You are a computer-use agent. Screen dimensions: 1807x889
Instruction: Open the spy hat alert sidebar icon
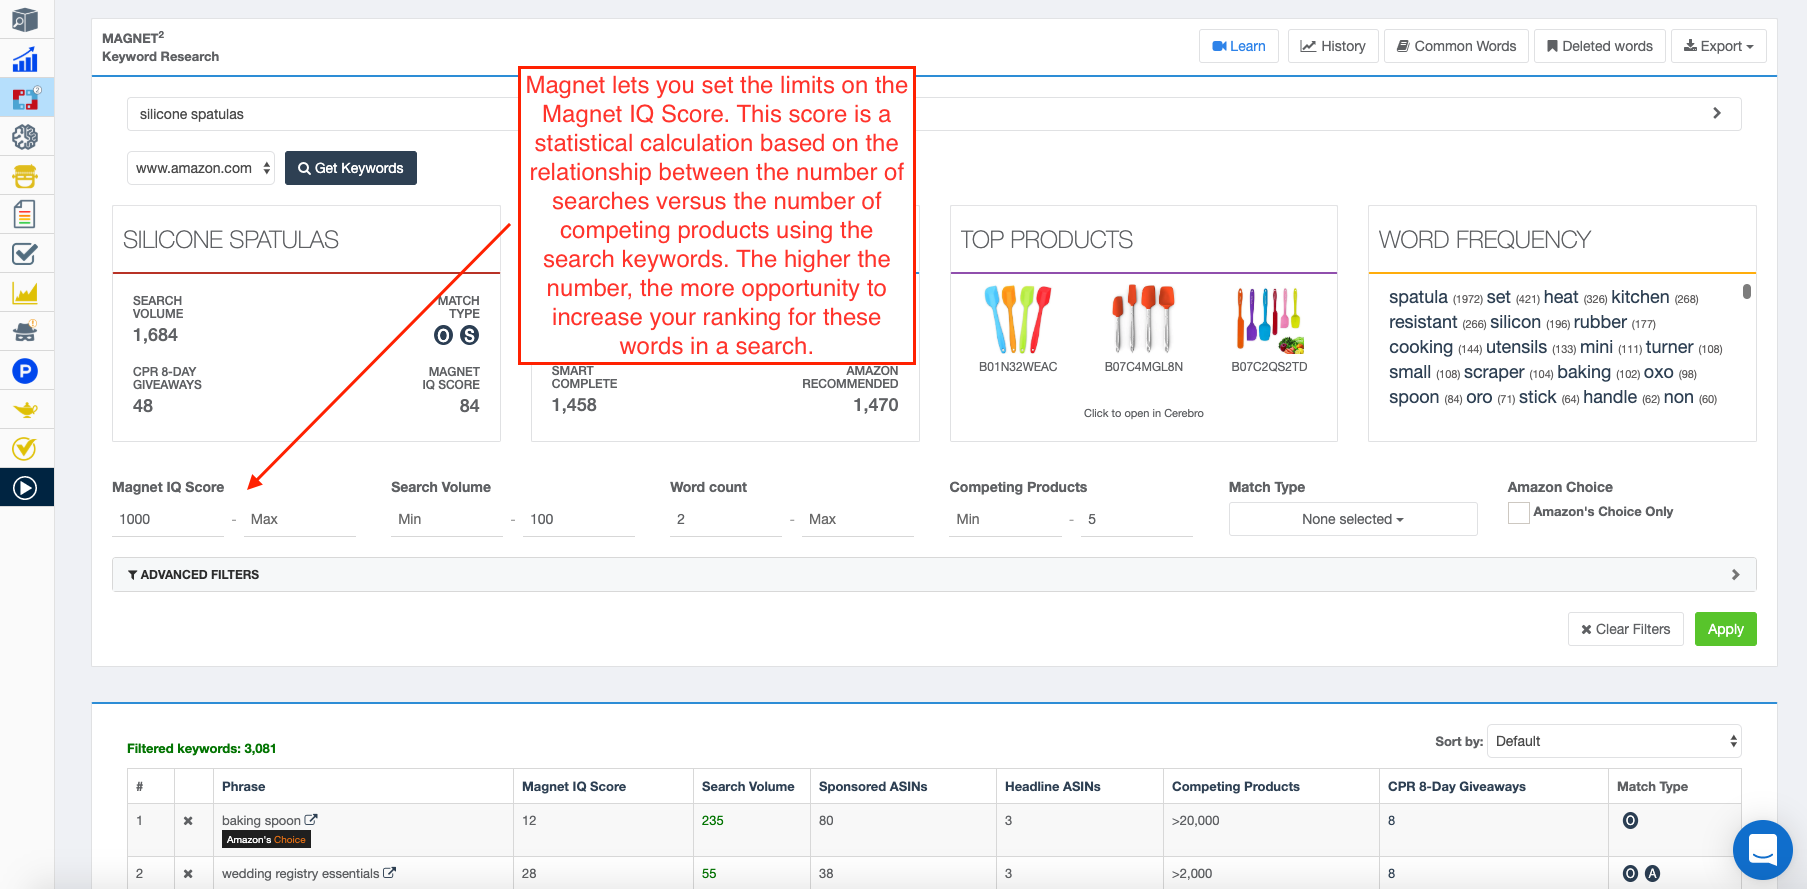[x=25, y=331]
